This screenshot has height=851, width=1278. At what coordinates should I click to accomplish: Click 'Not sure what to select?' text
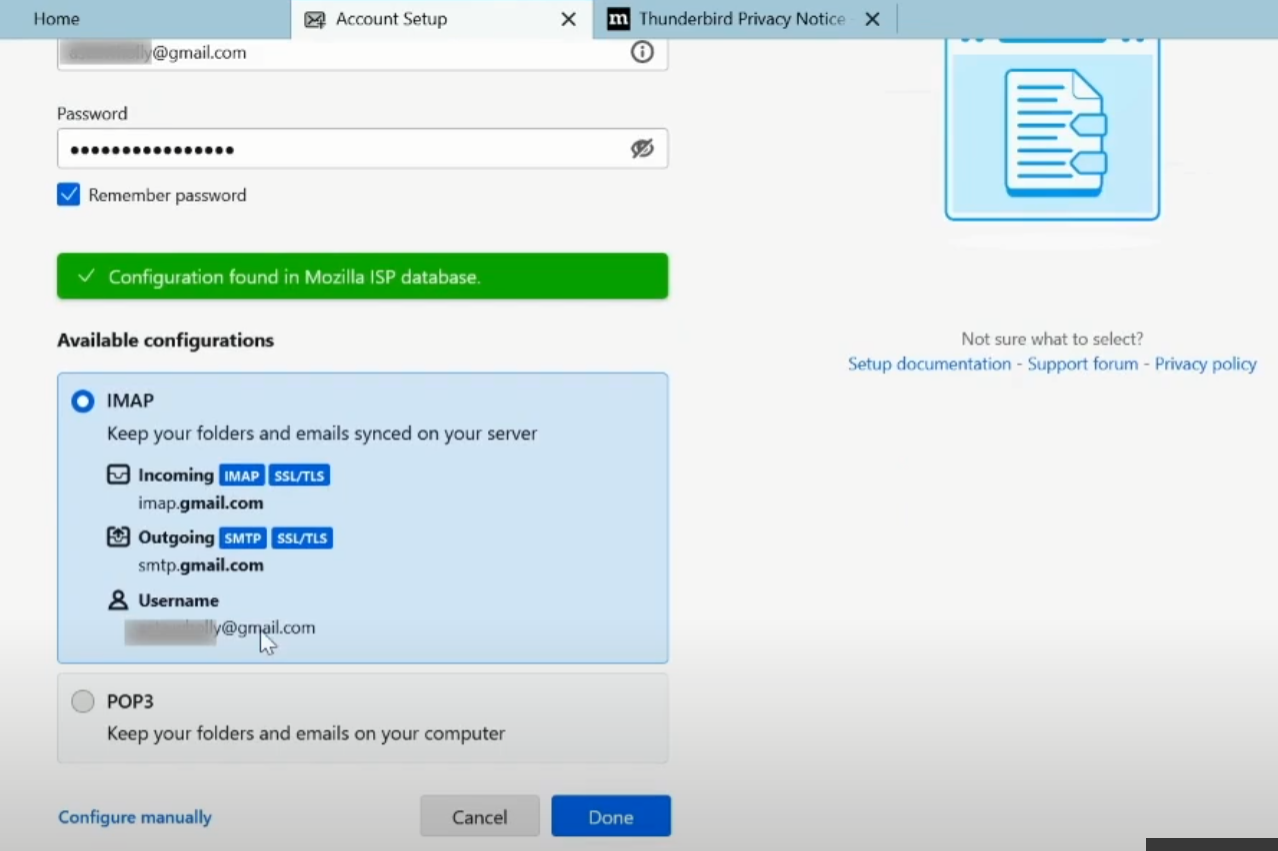[1052, 339]
